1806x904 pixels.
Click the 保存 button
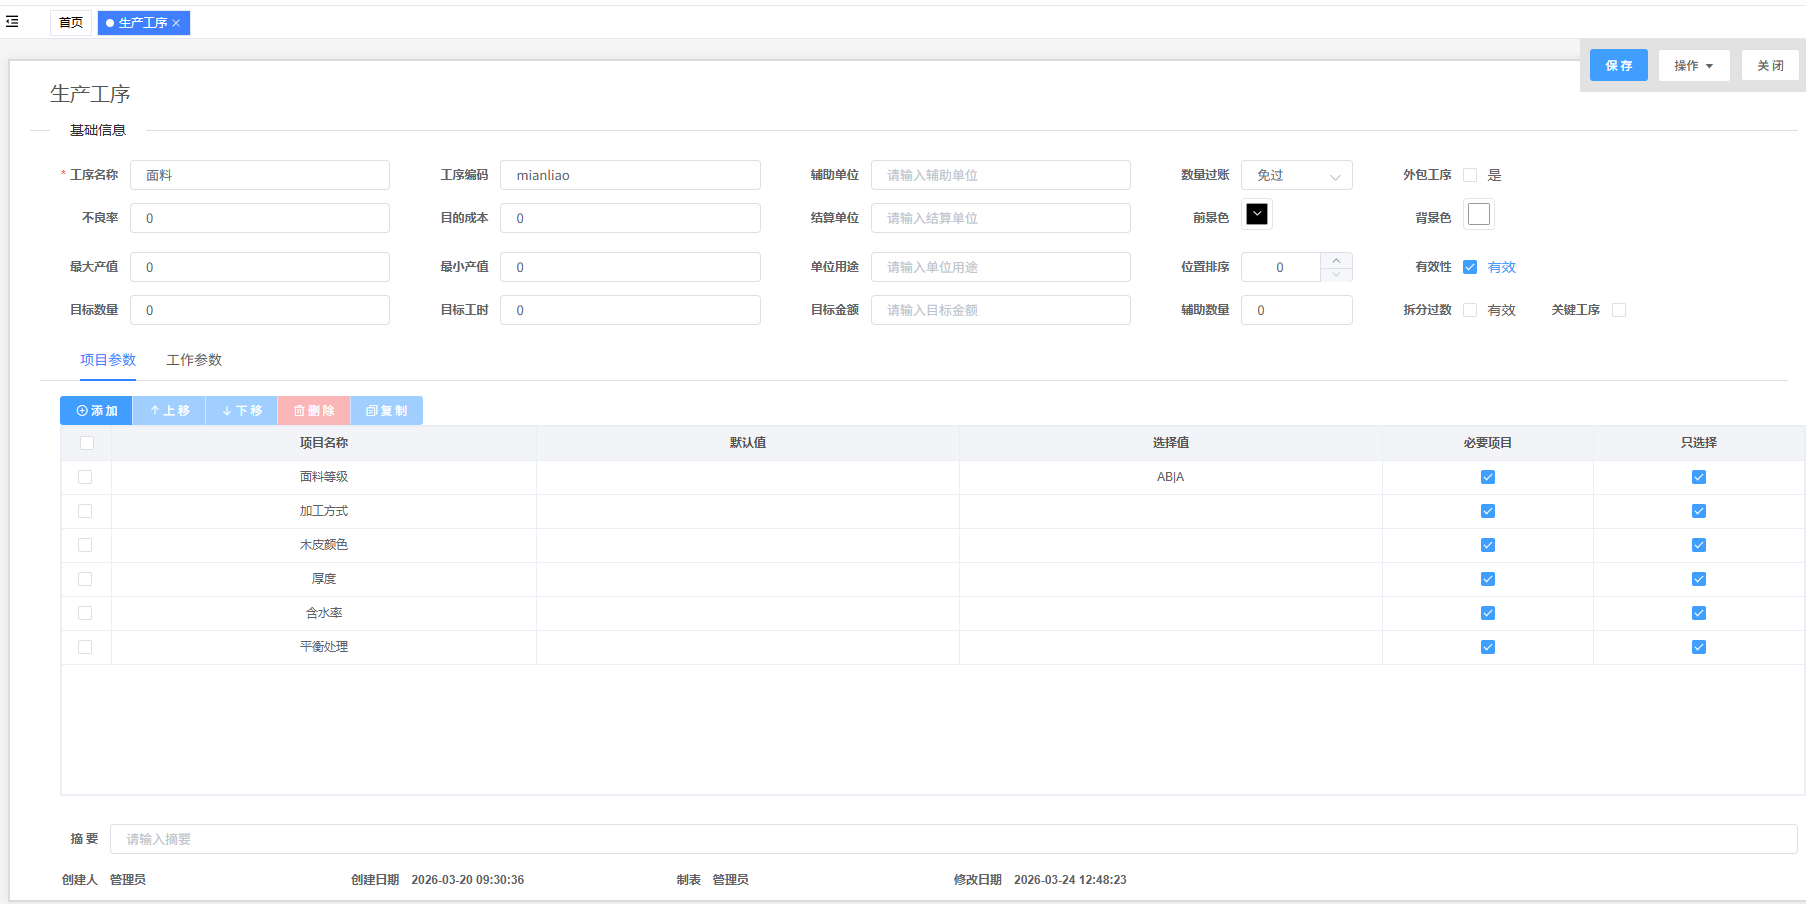[x=1618, y=66]
